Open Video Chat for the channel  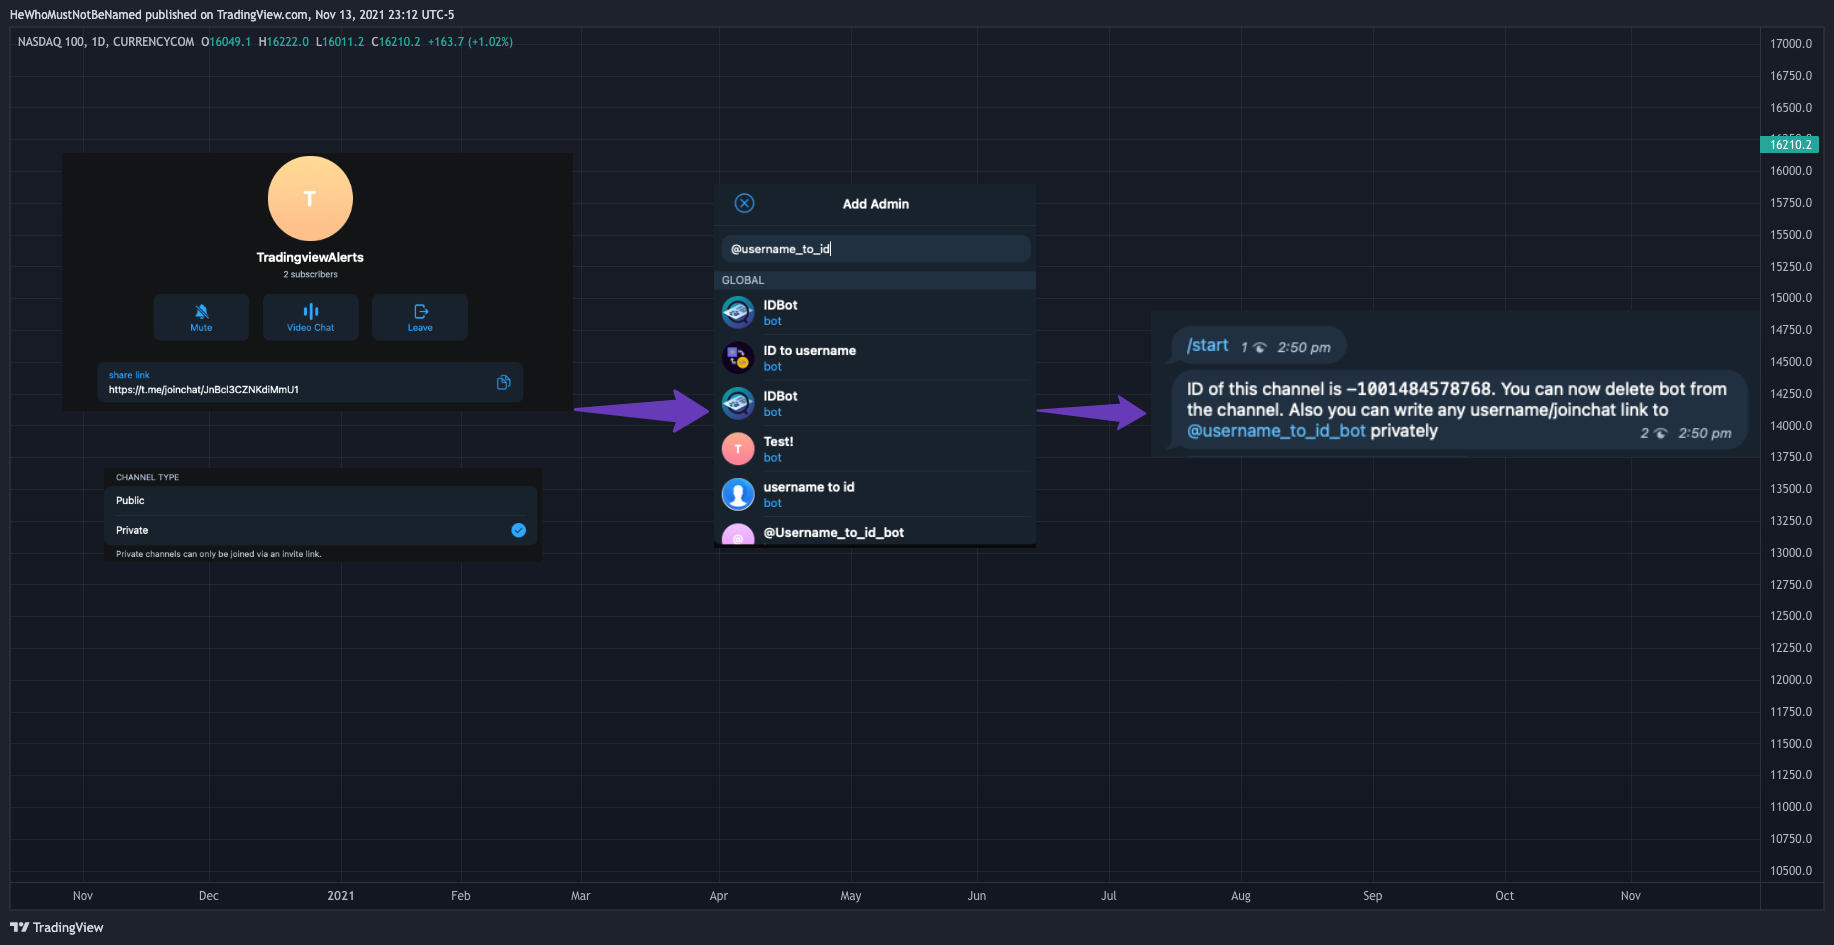(x=310, y=317)
